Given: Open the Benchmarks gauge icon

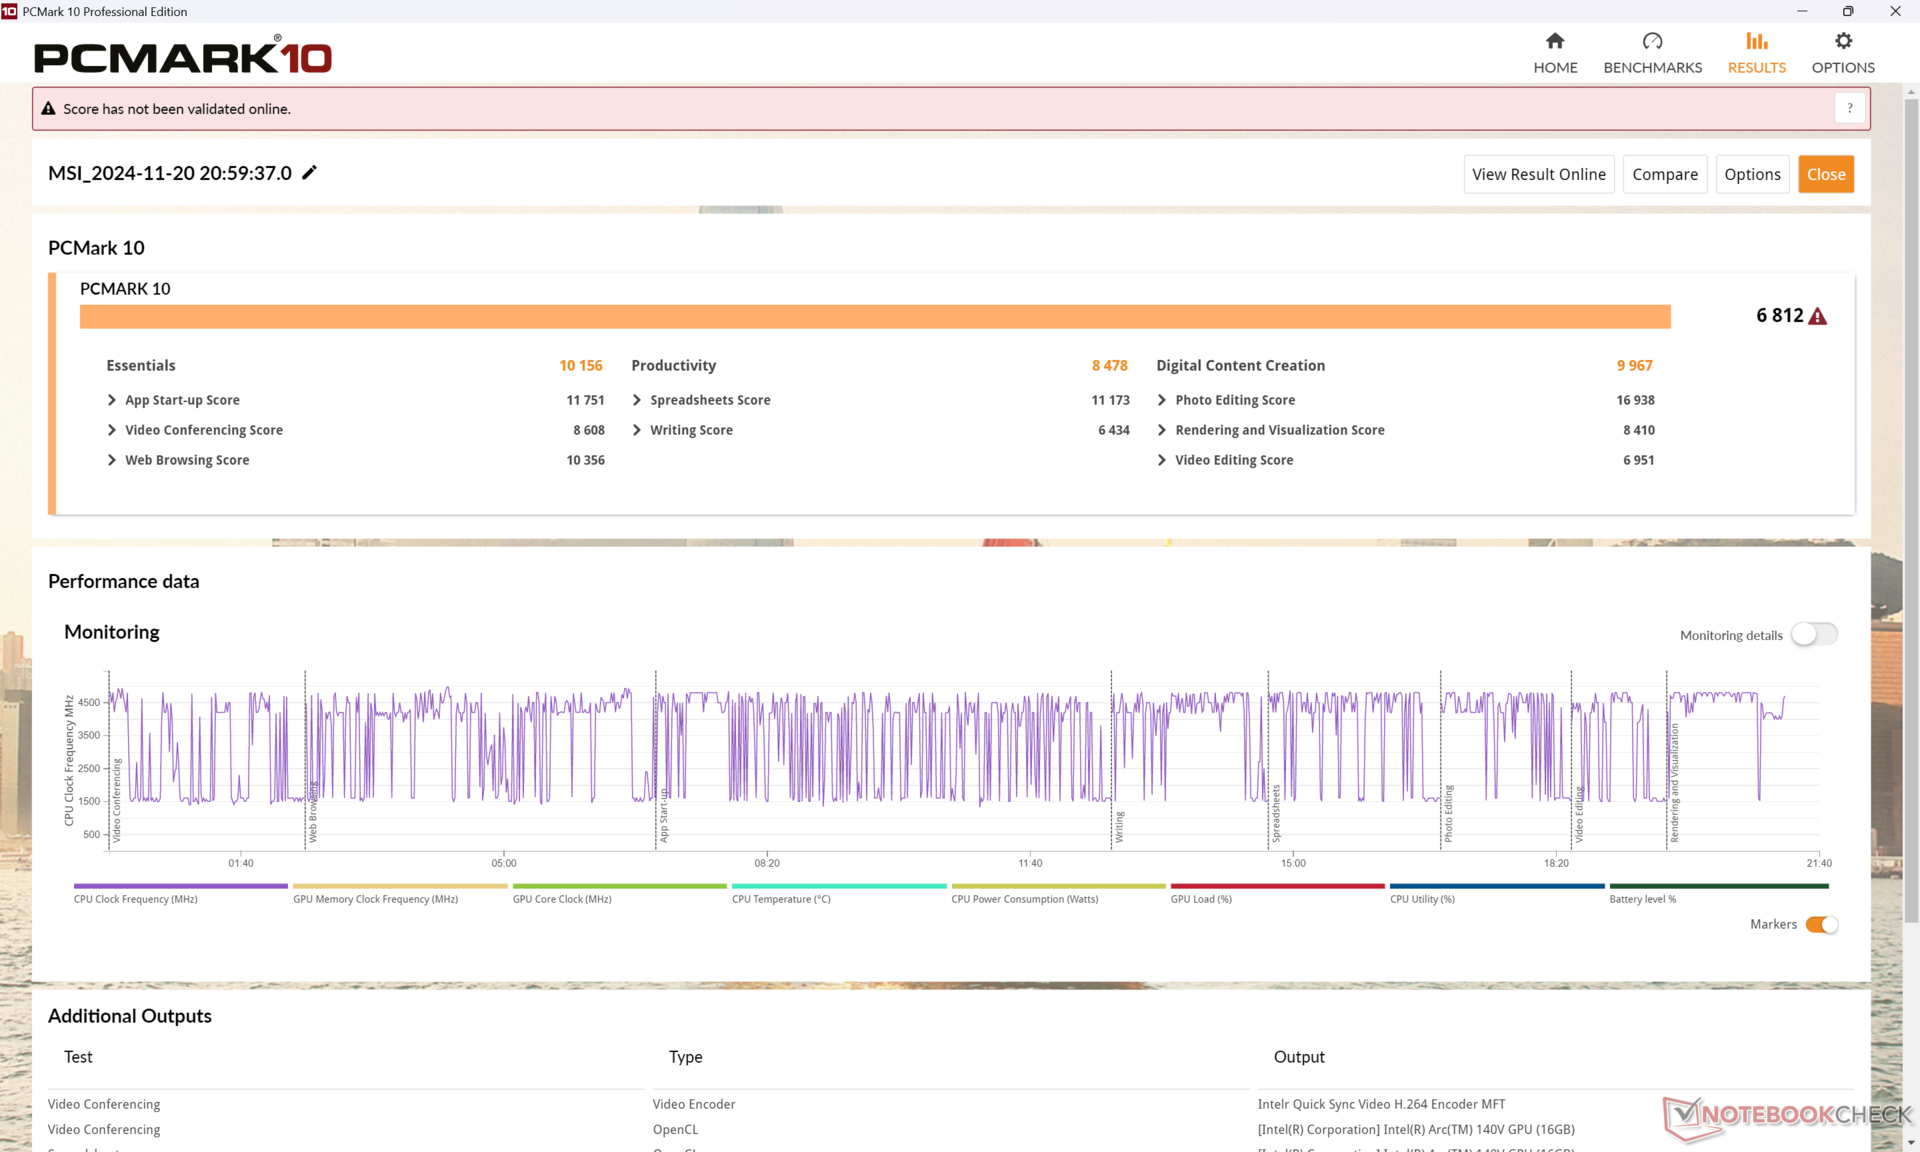Looking at the screenshot, I should 1652,41.
